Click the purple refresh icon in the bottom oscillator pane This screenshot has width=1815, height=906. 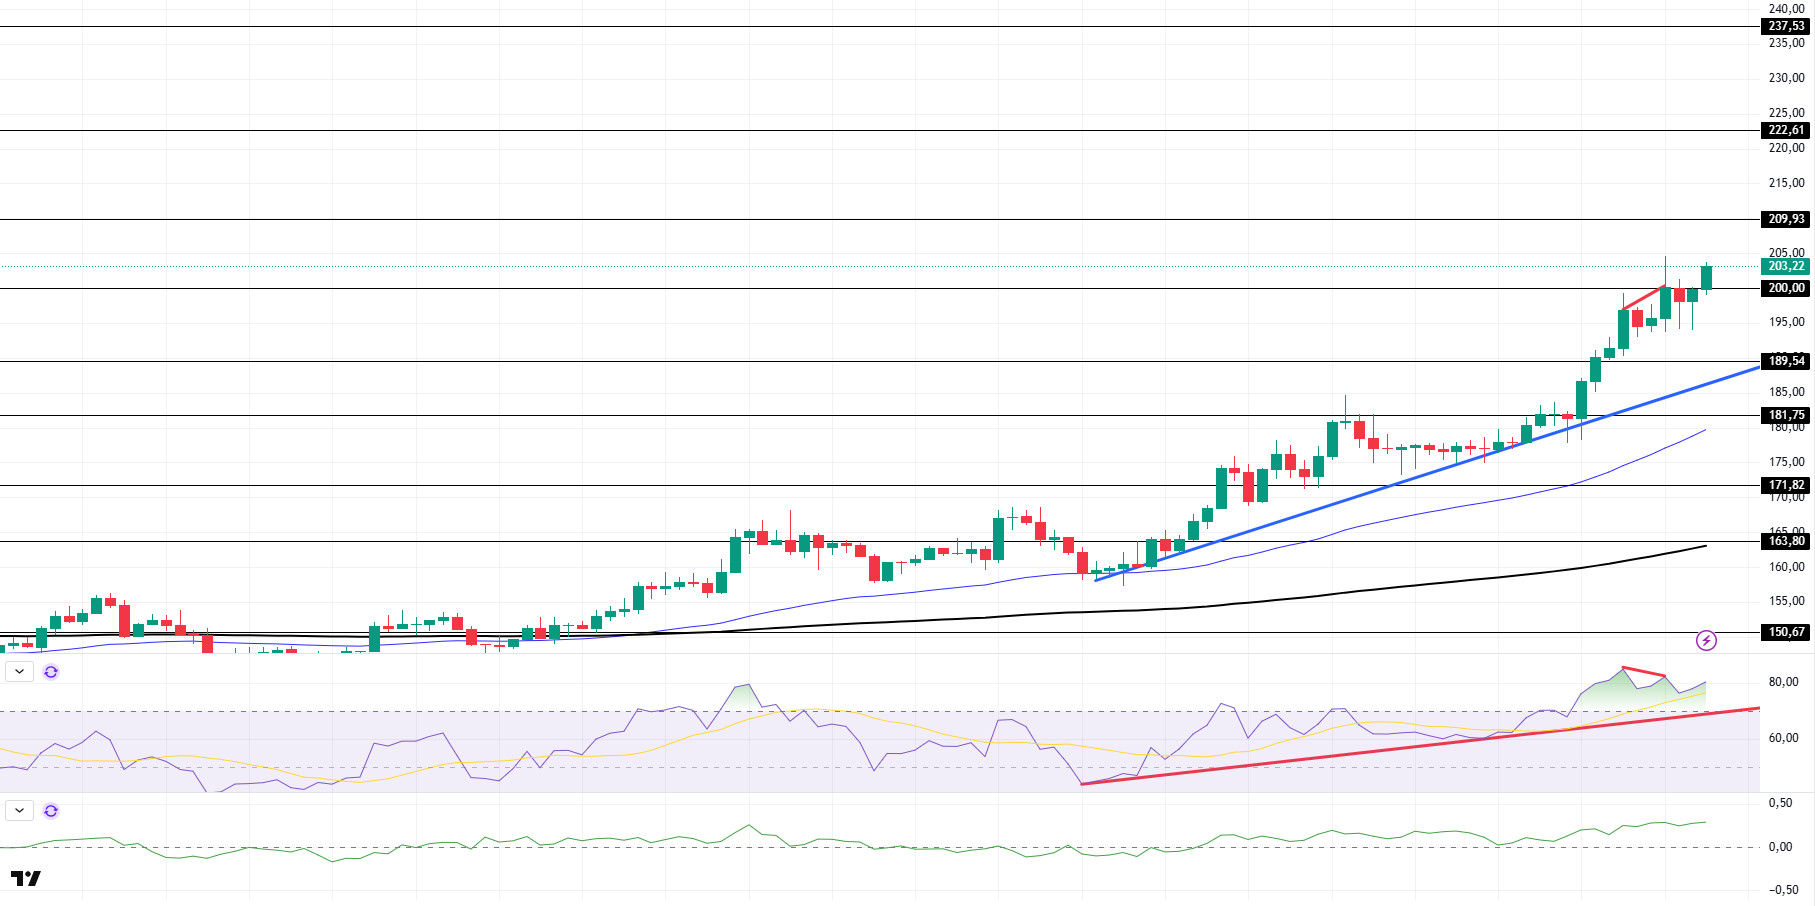click(x=51, y=811)
